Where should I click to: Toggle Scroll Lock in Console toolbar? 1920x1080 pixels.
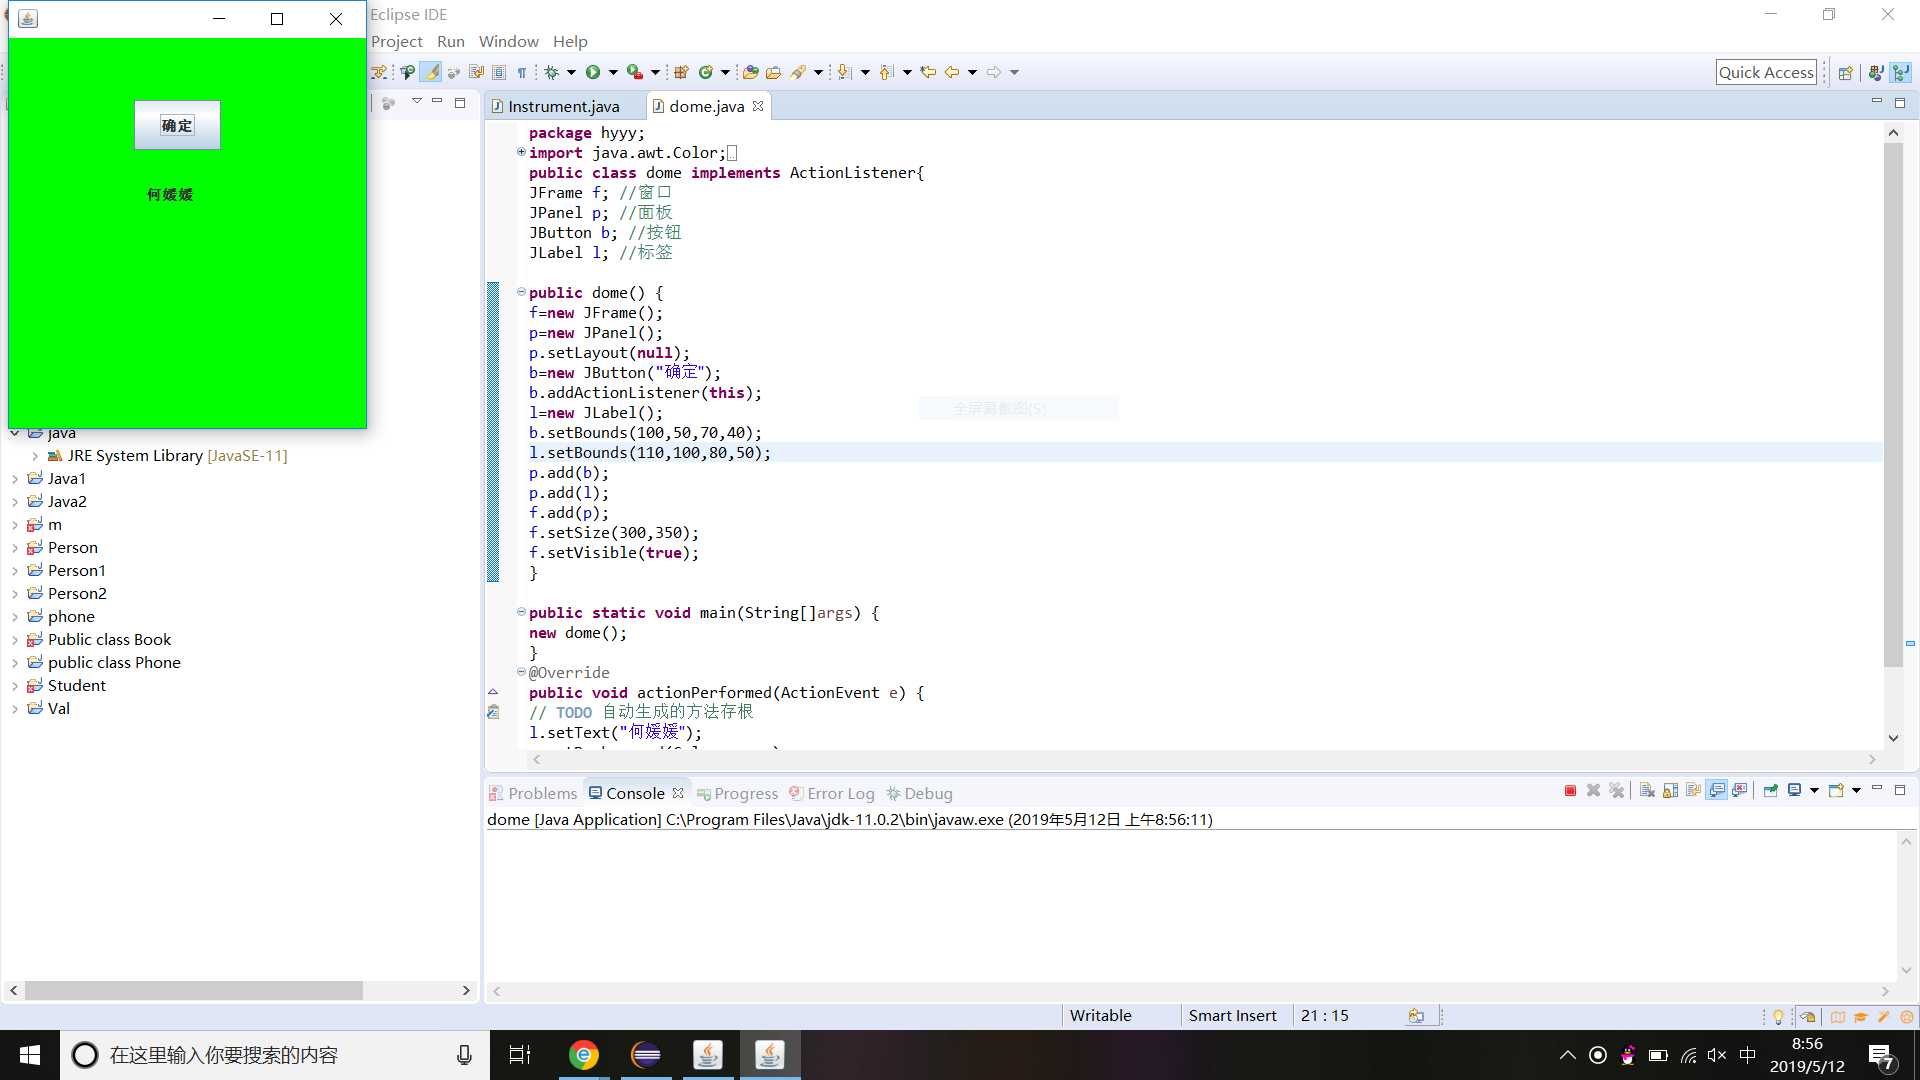[1670, 791]
